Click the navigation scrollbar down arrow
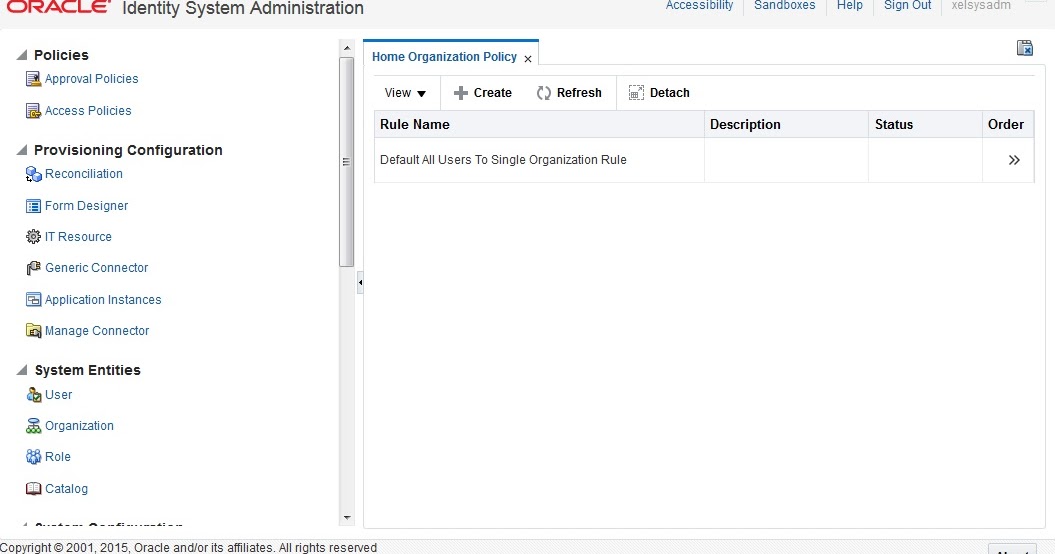1055x554 pixels. click(347, 518)
